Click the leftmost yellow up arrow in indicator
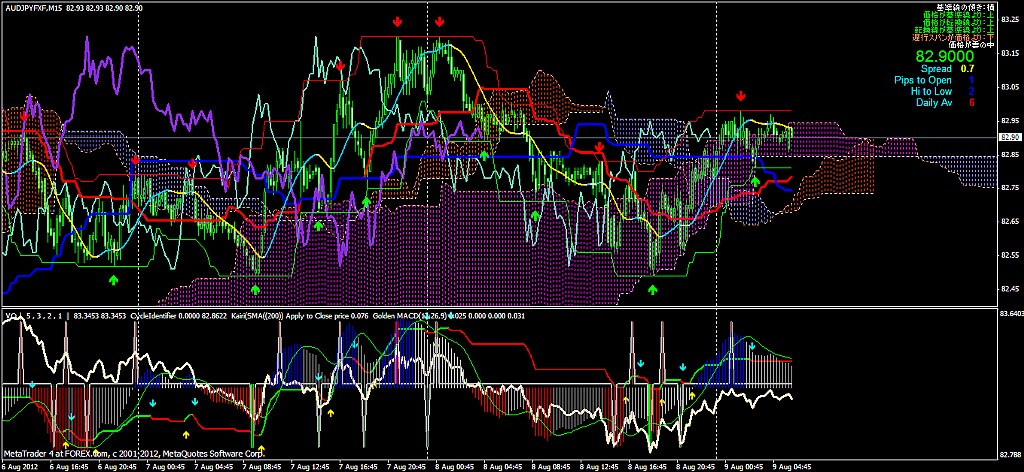This screenshot has height=472, width=1024. [x=66, y=441]
